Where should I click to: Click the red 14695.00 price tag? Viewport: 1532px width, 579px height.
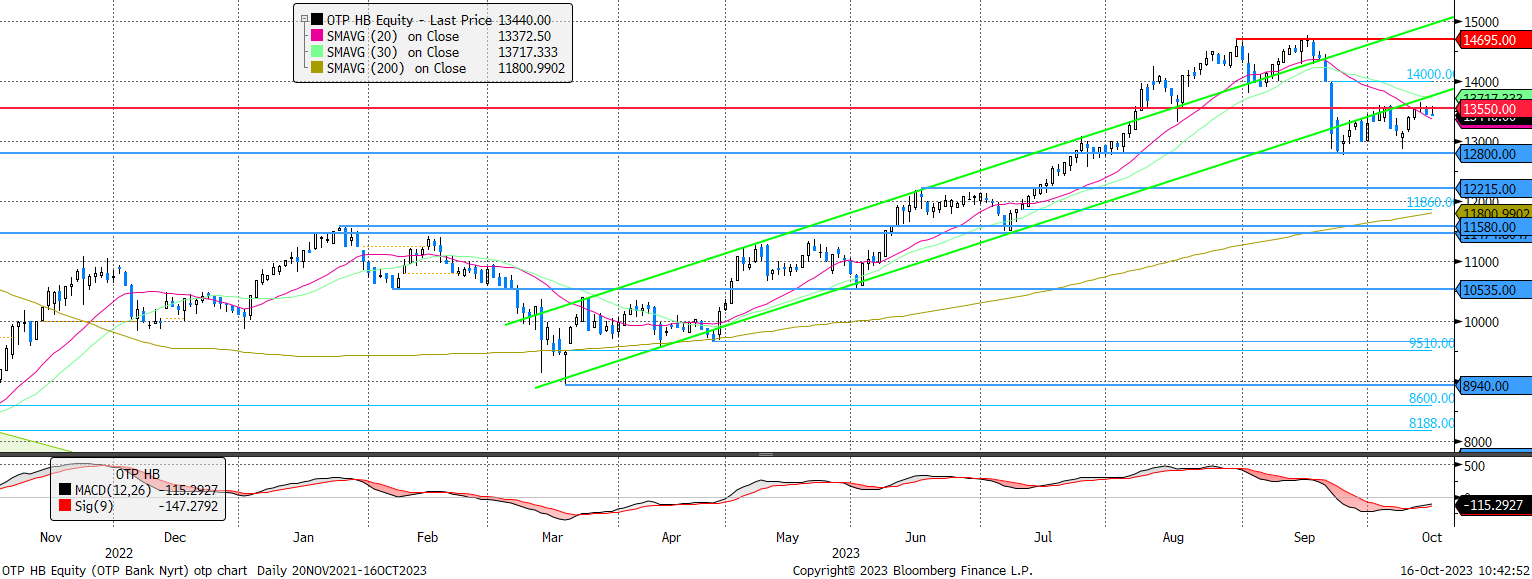point(1496,39)
